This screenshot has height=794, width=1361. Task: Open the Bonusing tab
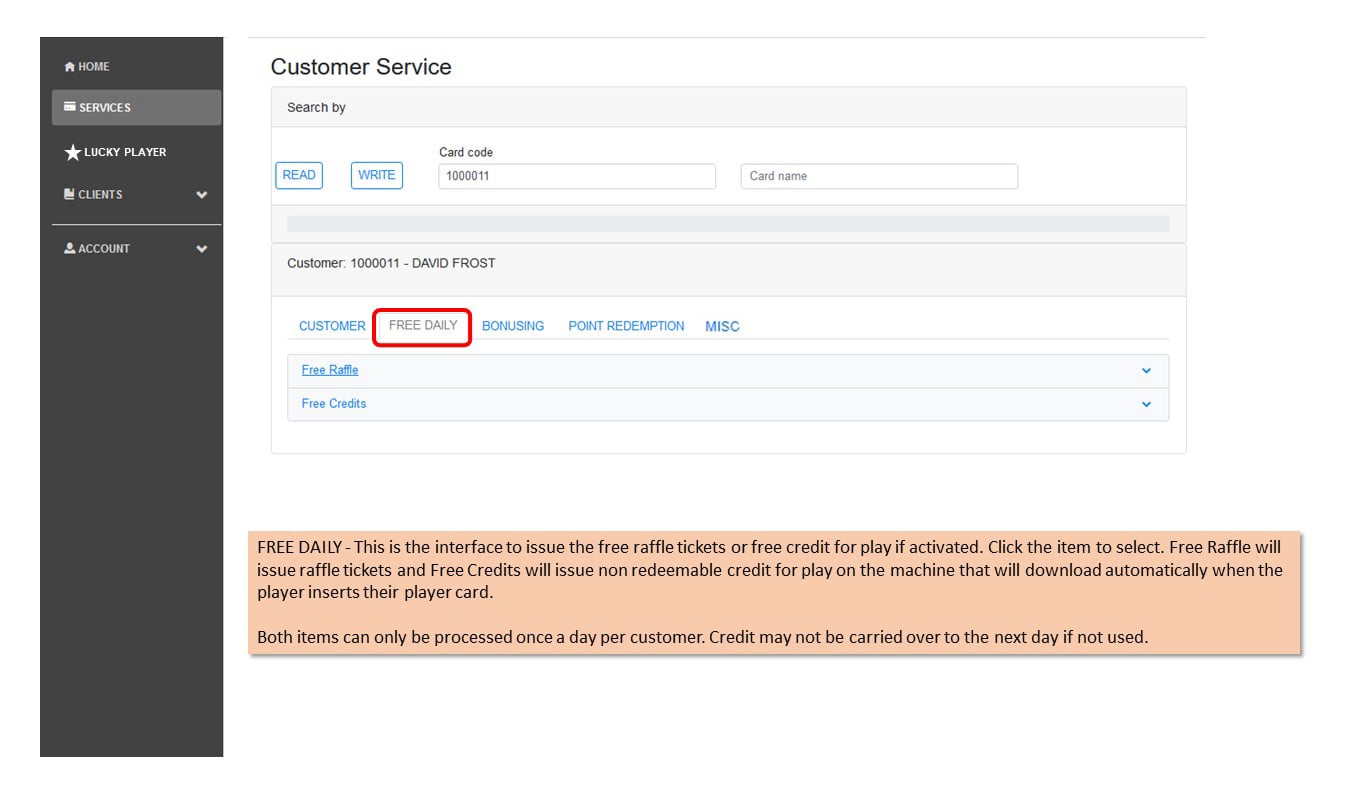tap(513, 326)
